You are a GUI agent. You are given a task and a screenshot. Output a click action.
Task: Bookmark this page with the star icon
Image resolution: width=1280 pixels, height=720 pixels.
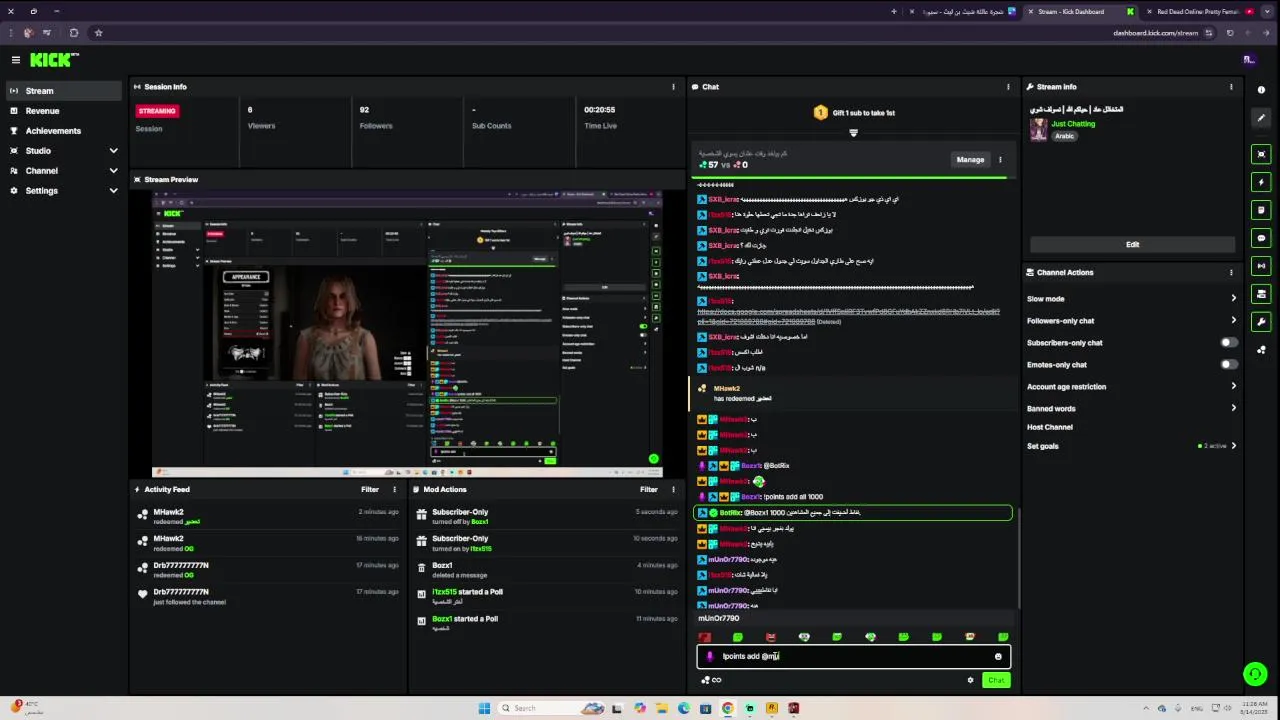(x=98, y=33)
